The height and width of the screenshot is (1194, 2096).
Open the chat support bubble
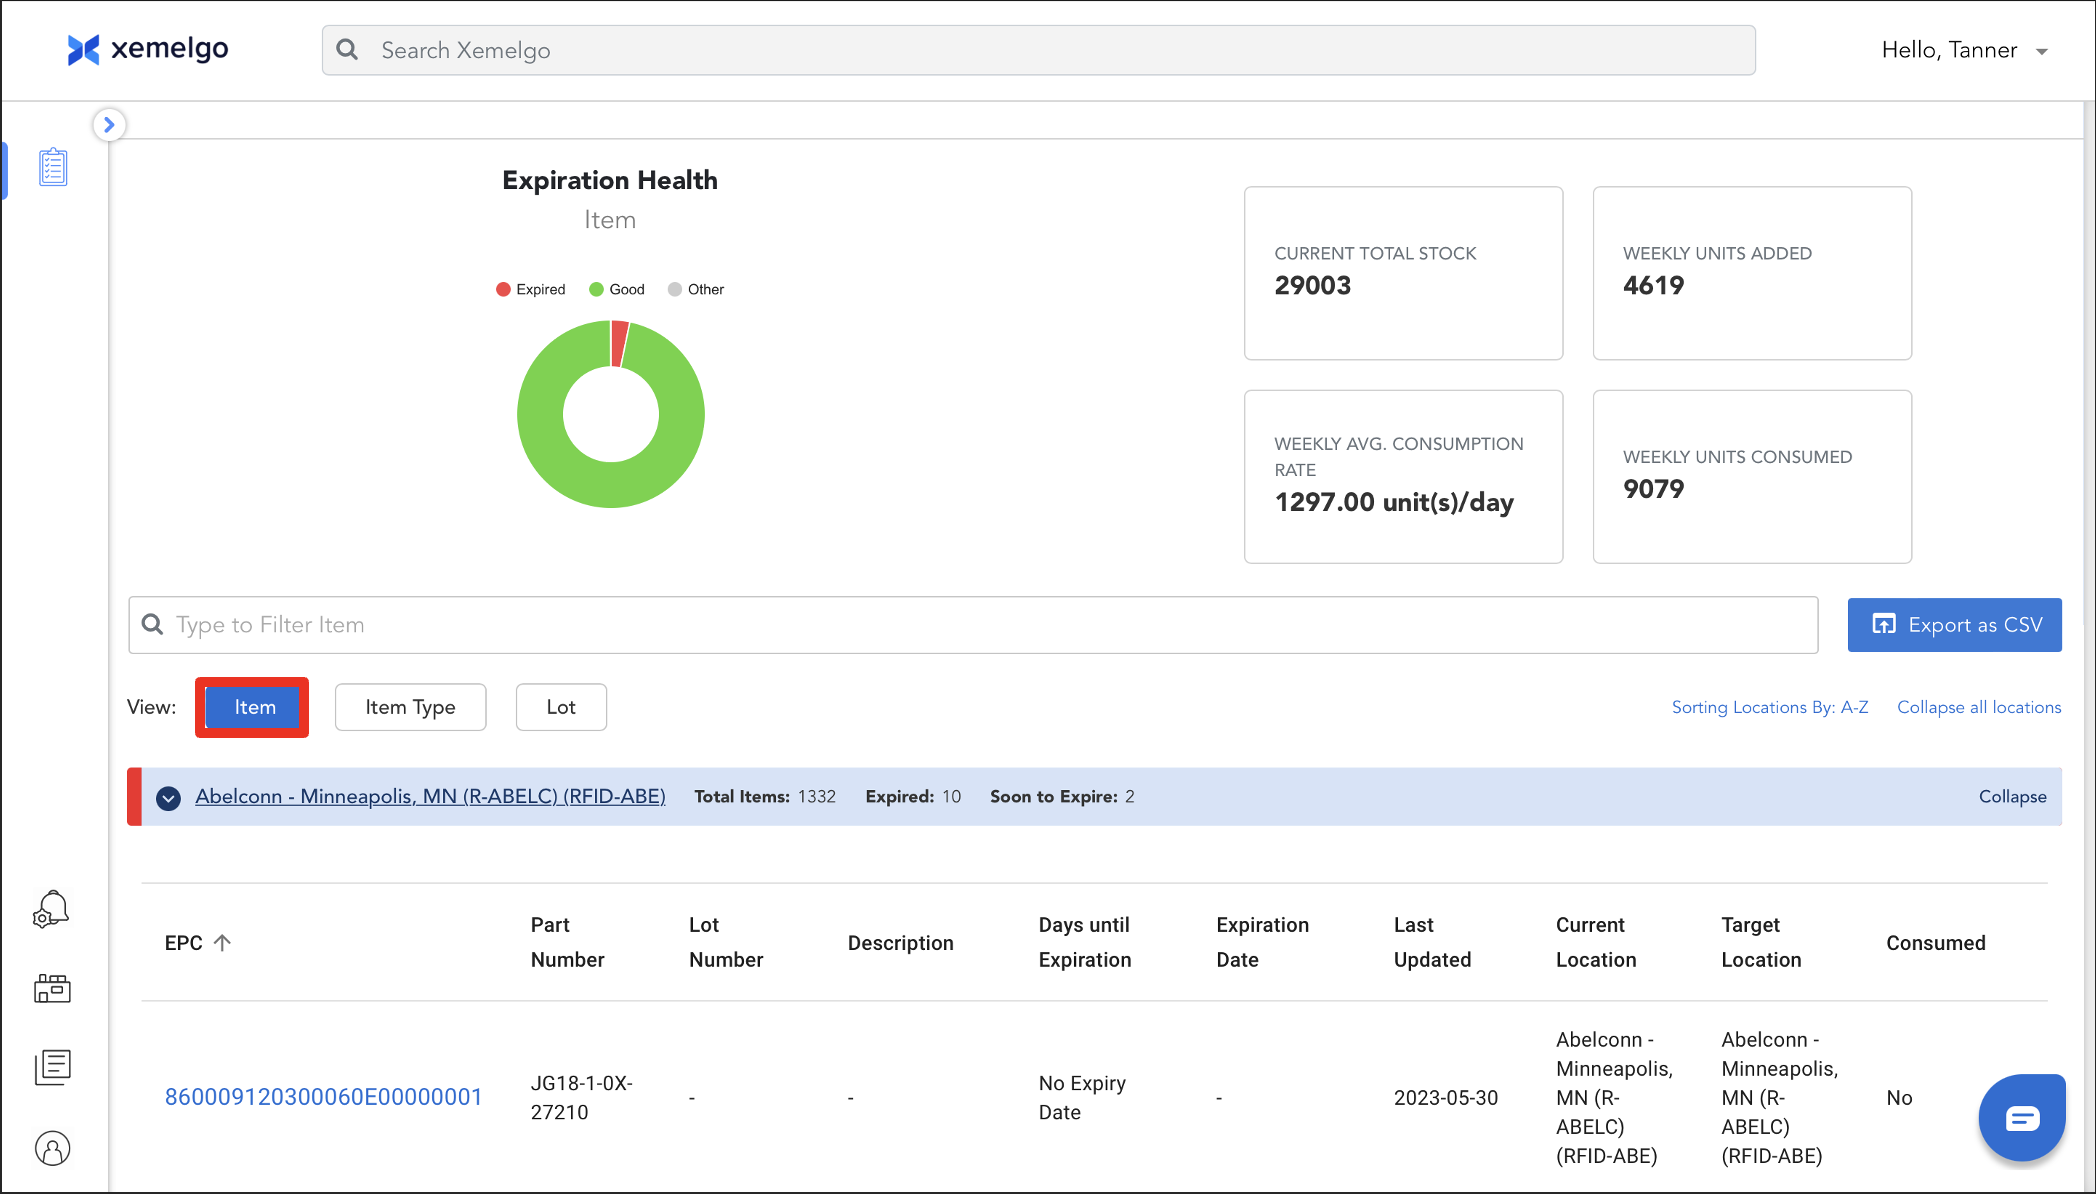(x=2021, y=1118)
